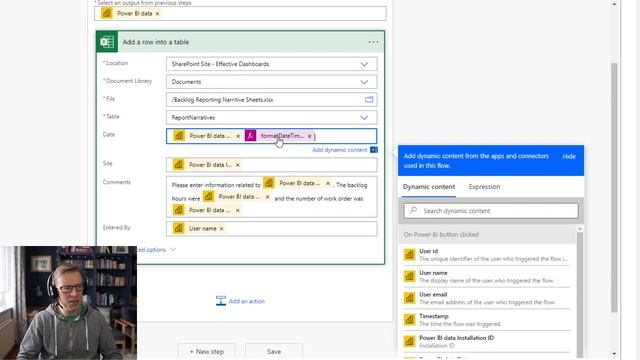Screen dimensions: 640x360
Task: Remove the token after 'hours were' in Comments
Action: [x=267, y=197]
